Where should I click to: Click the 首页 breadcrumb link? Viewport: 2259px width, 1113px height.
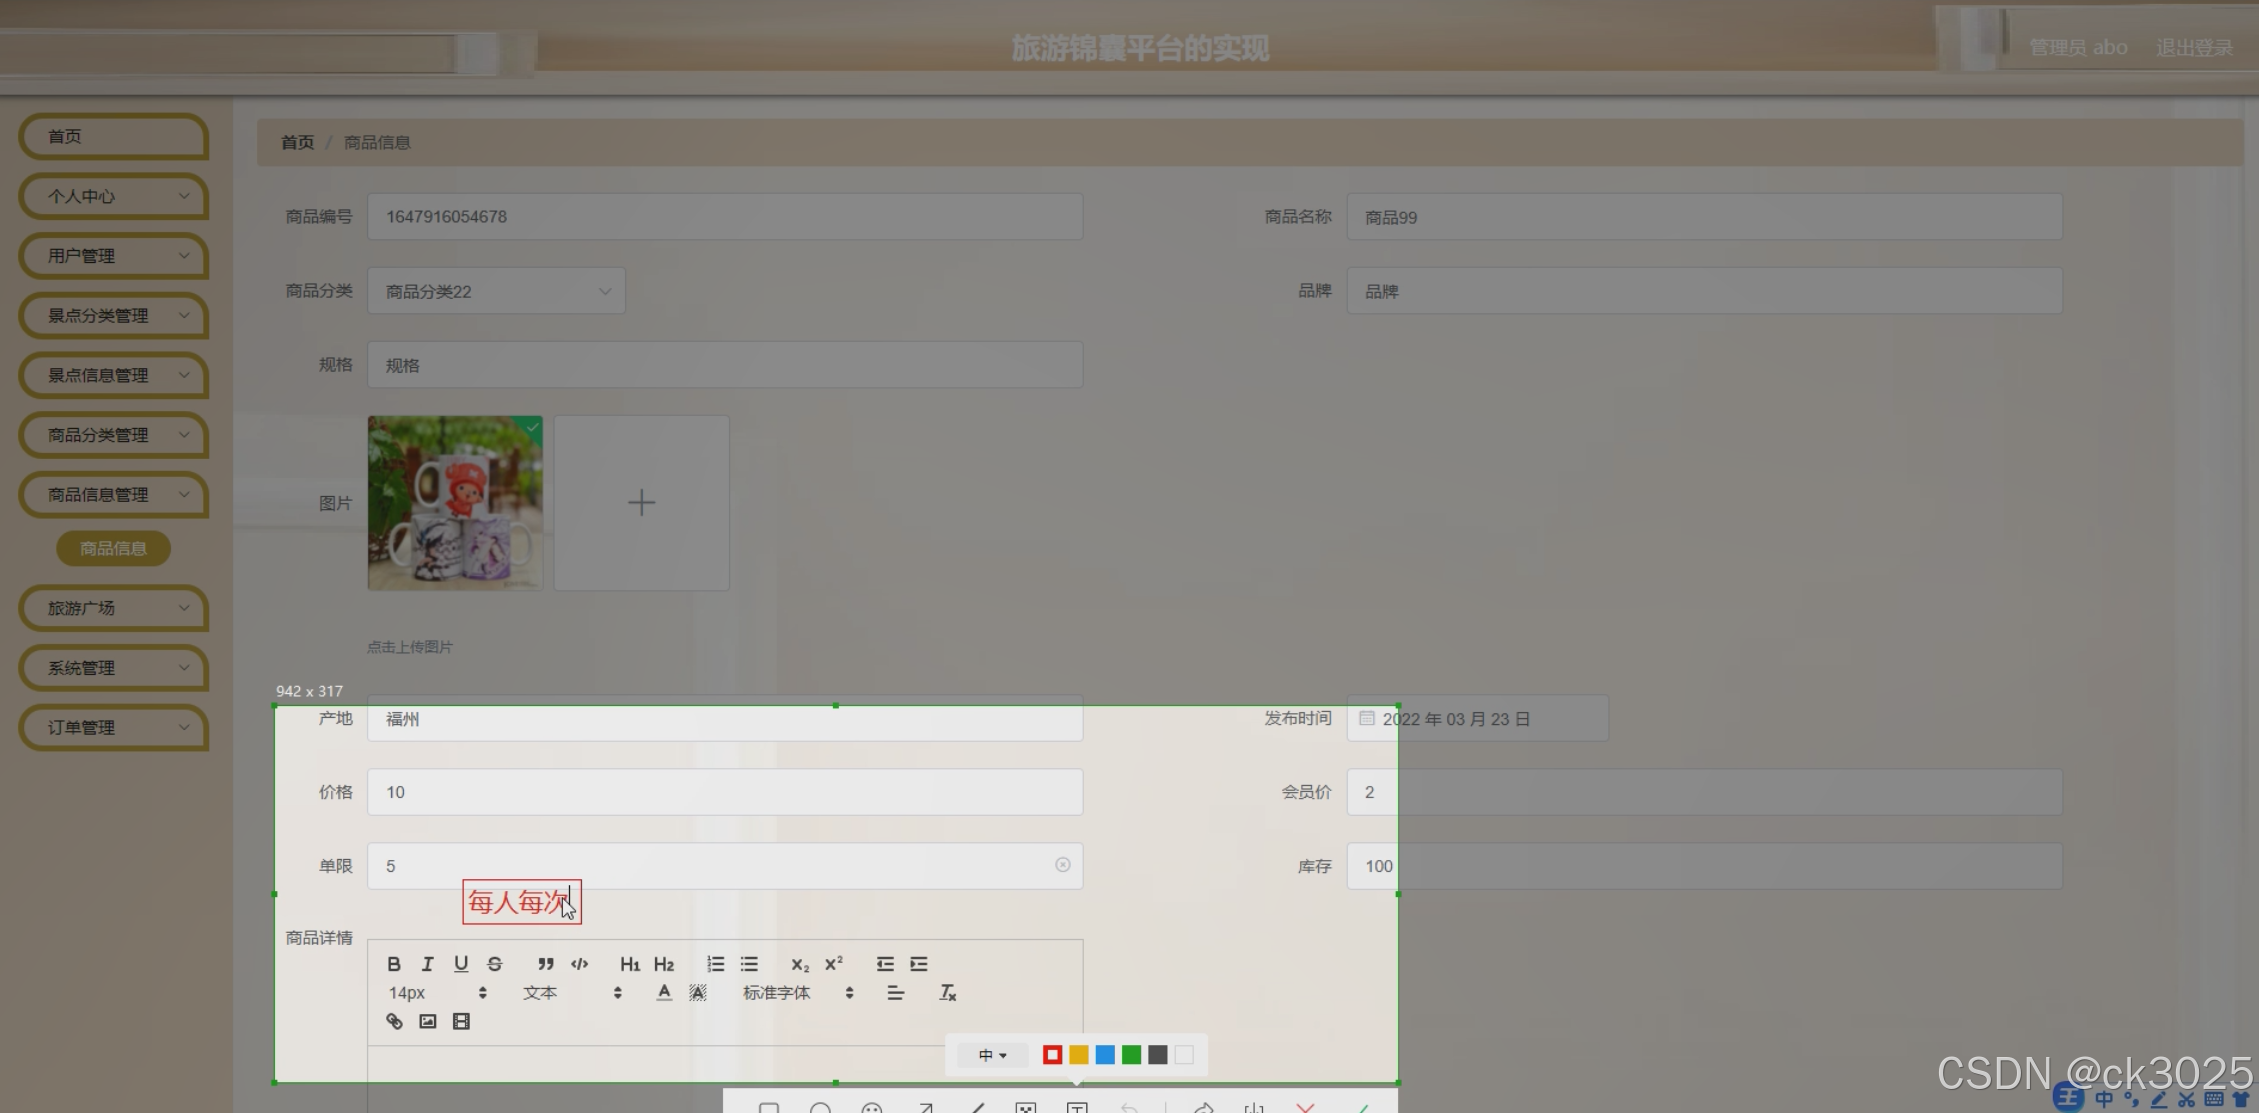(297, 142)
